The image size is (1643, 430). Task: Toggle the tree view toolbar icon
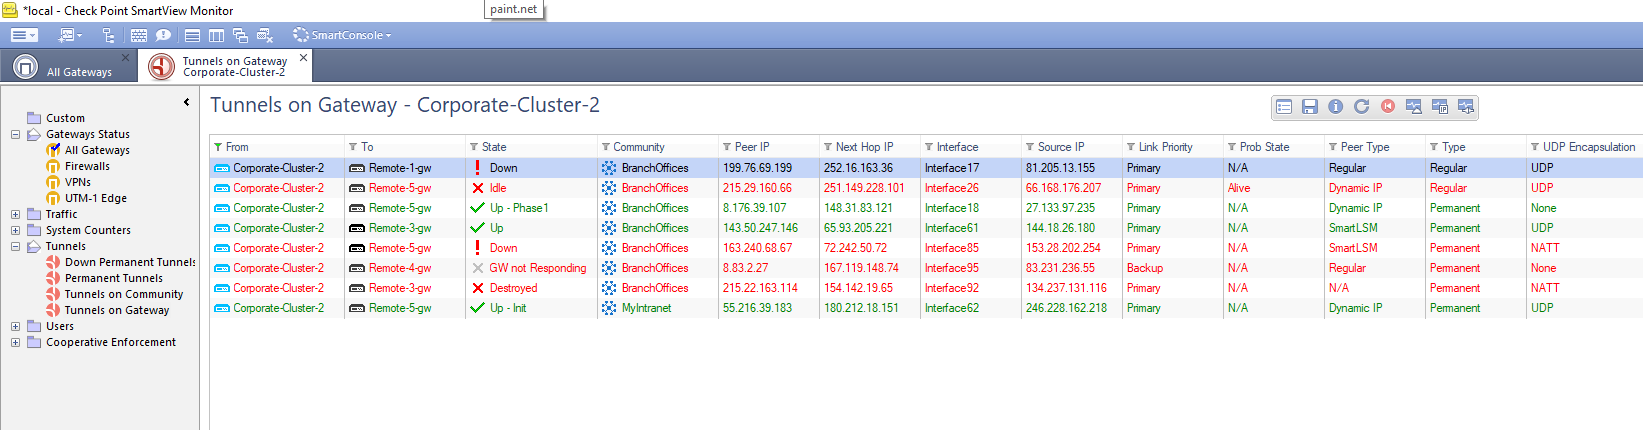[x=108, y=35]
